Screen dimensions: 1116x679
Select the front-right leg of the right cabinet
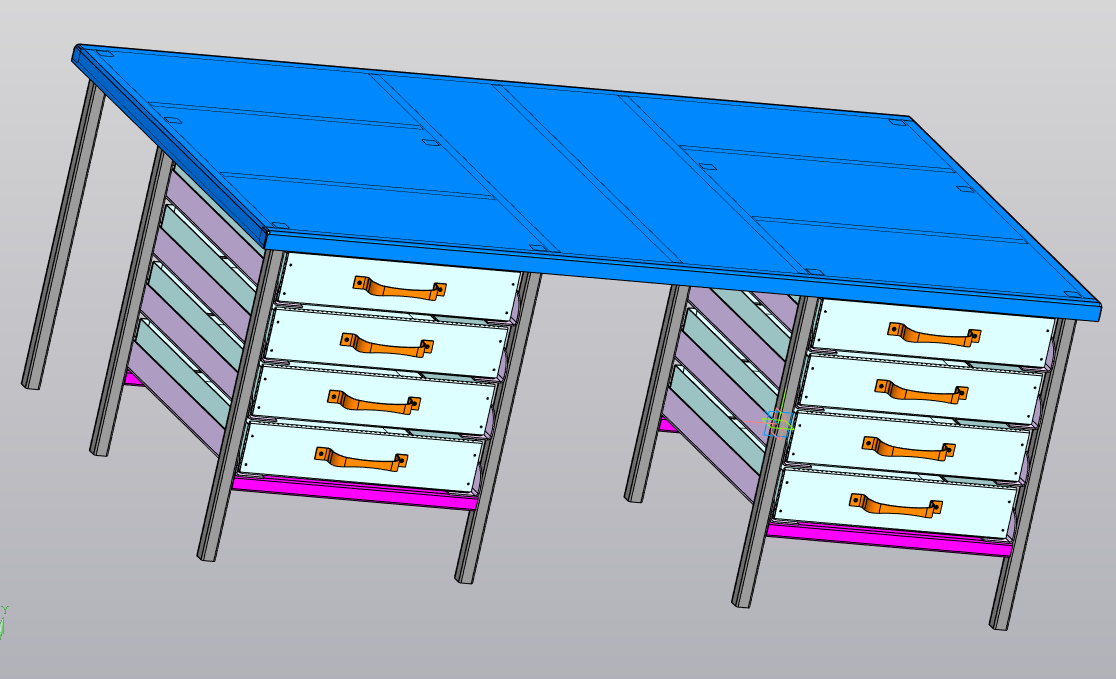point(1033,475)
